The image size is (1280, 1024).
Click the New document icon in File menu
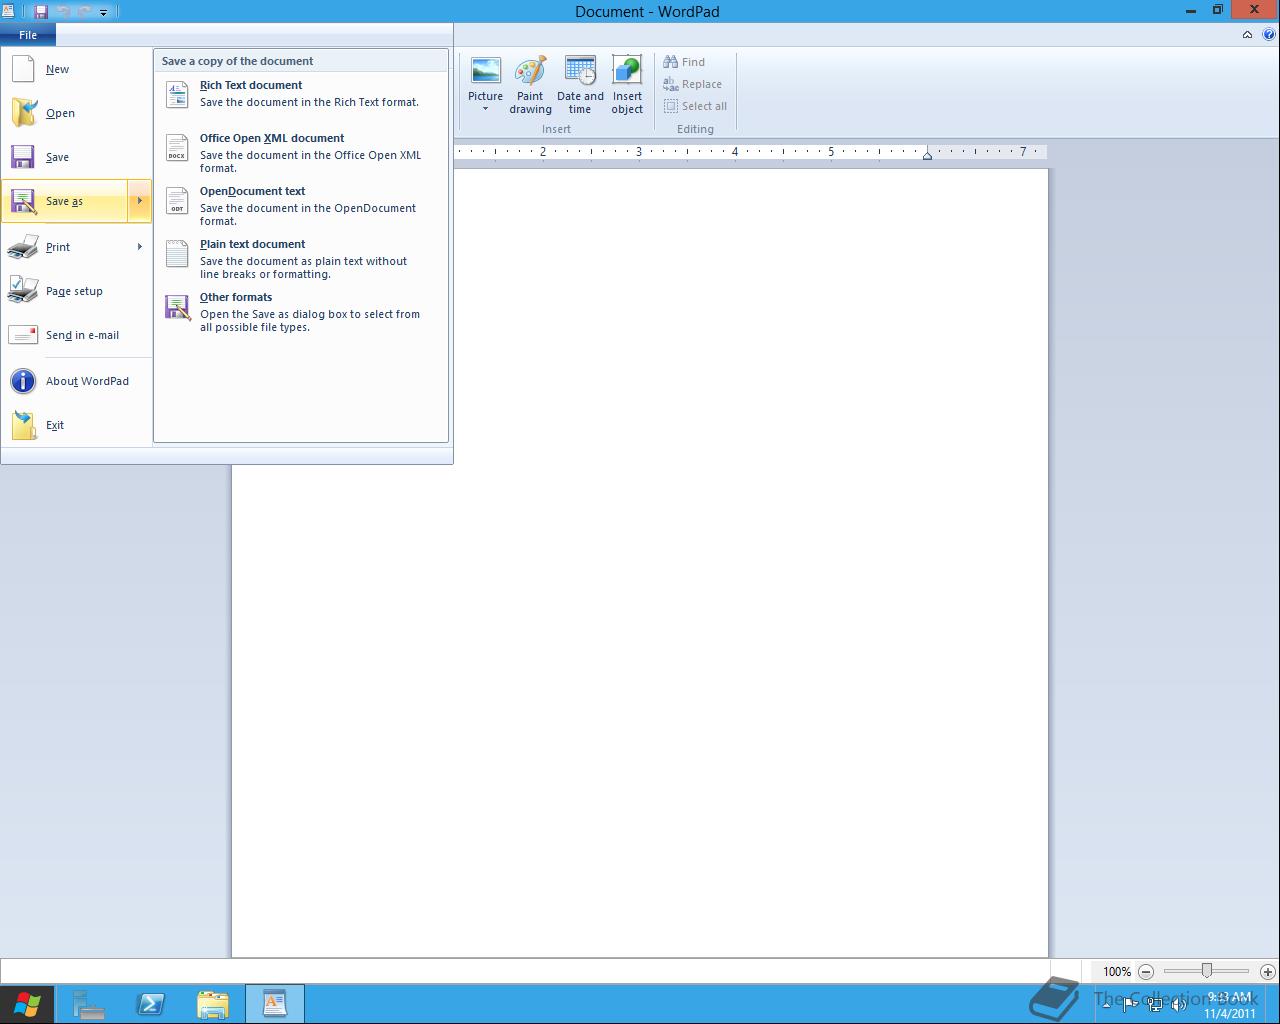22,69
